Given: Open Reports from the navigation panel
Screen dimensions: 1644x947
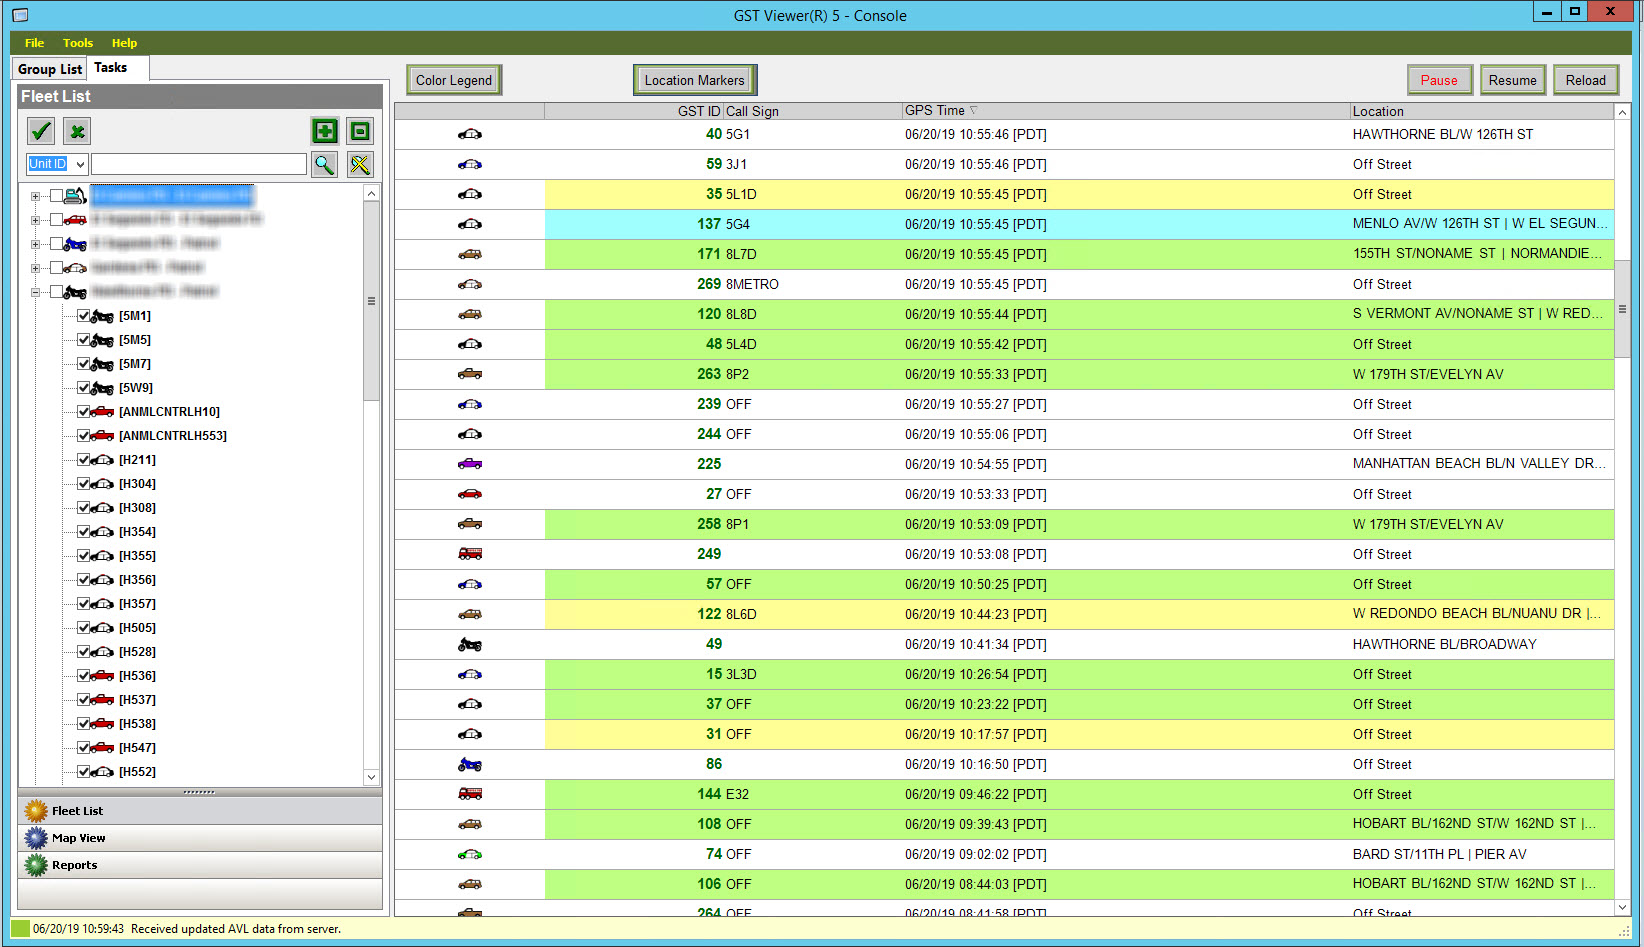Looking at the screenshot, I should click(x=74, y=865).
